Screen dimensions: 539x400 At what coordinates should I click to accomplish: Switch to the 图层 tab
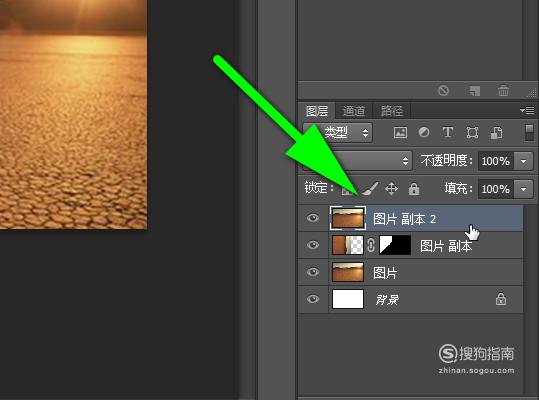(x=317, y=111)
